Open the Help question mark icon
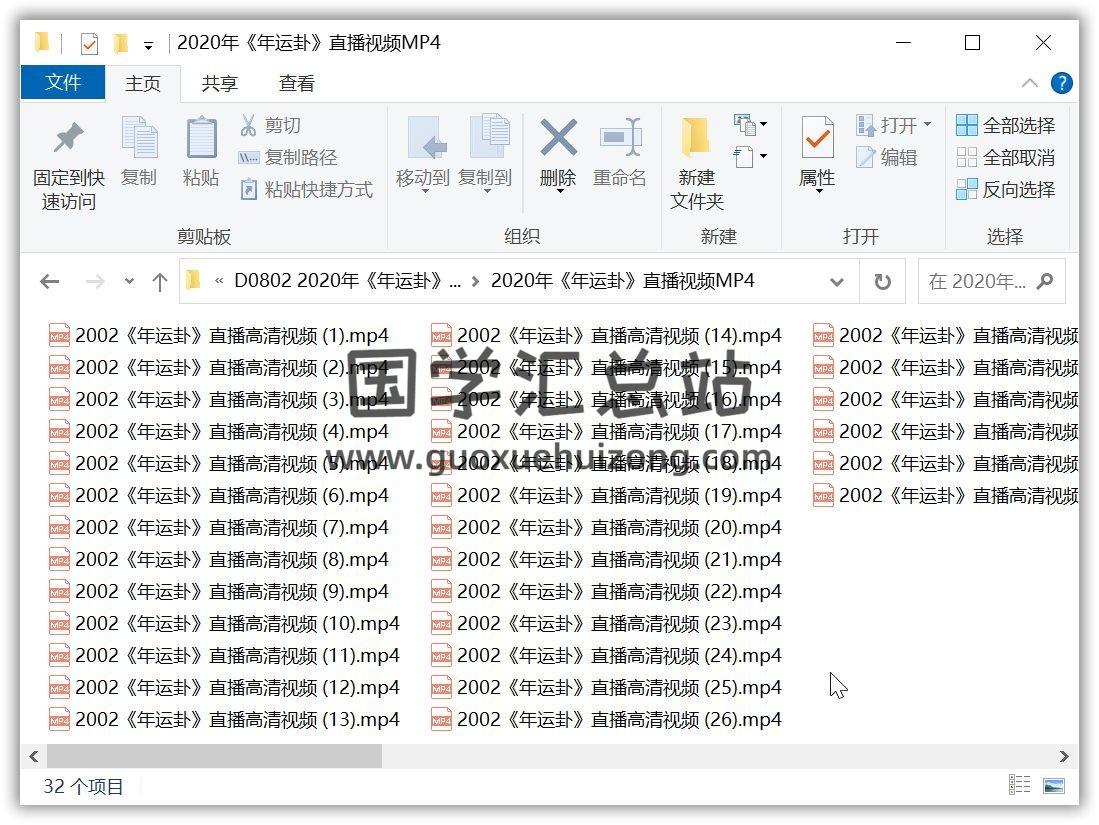Viewport: 1099px width, 825px height. 1061,84
